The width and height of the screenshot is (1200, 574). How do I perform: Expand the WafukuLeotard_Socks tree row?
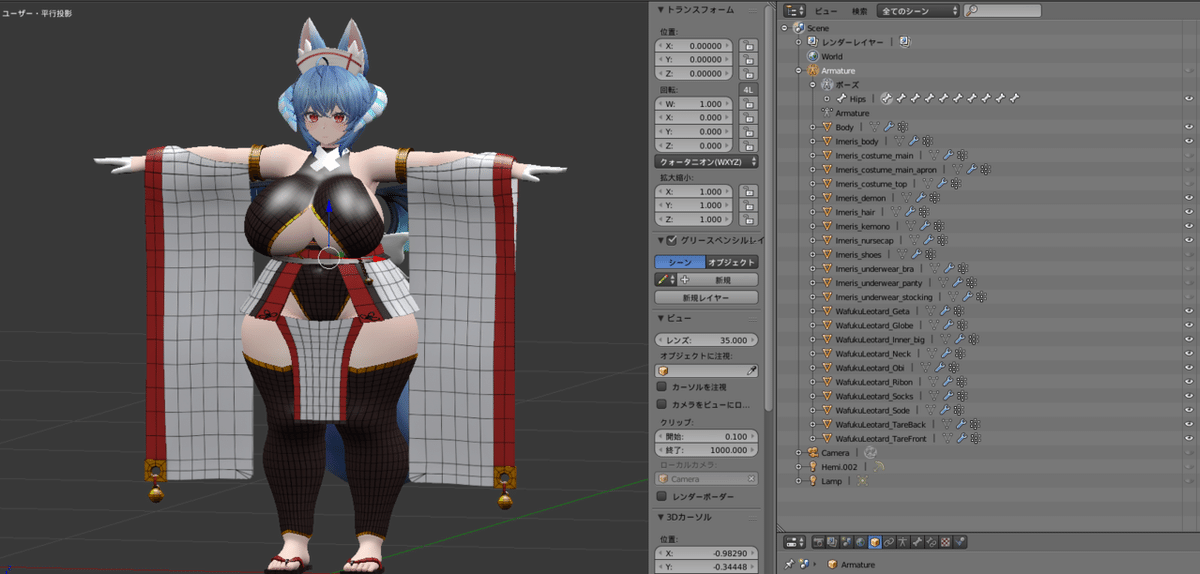click(812, 396)
